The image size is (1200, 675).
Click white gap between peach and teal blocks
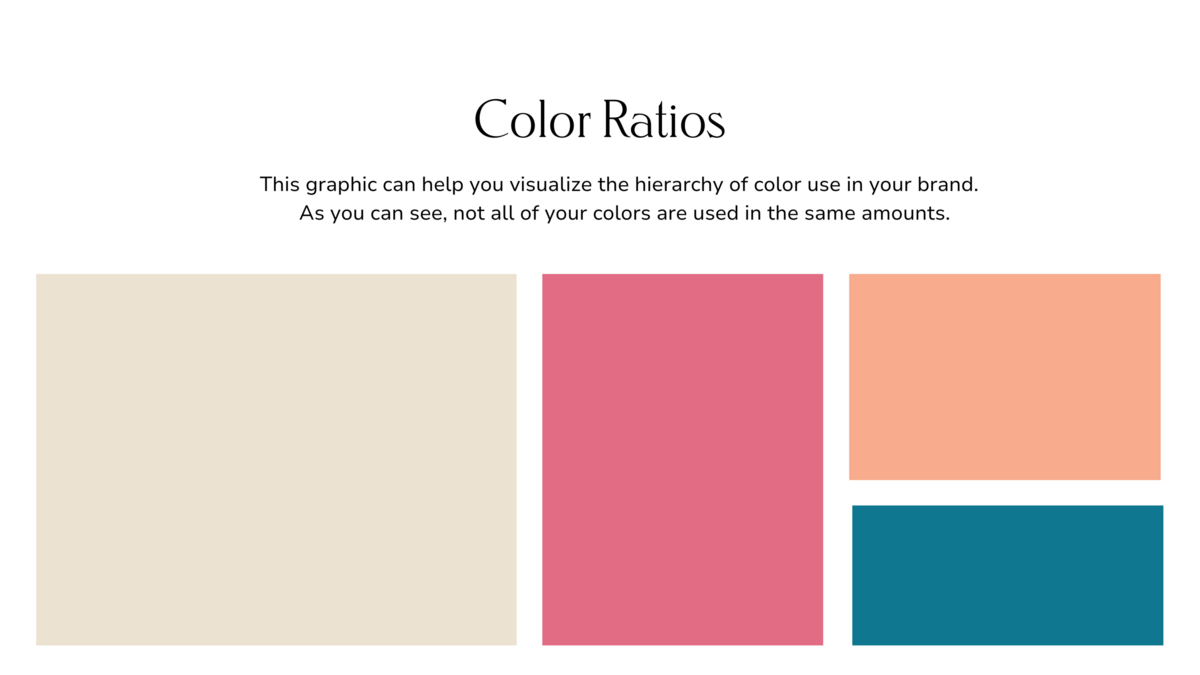coord(1005,493)
